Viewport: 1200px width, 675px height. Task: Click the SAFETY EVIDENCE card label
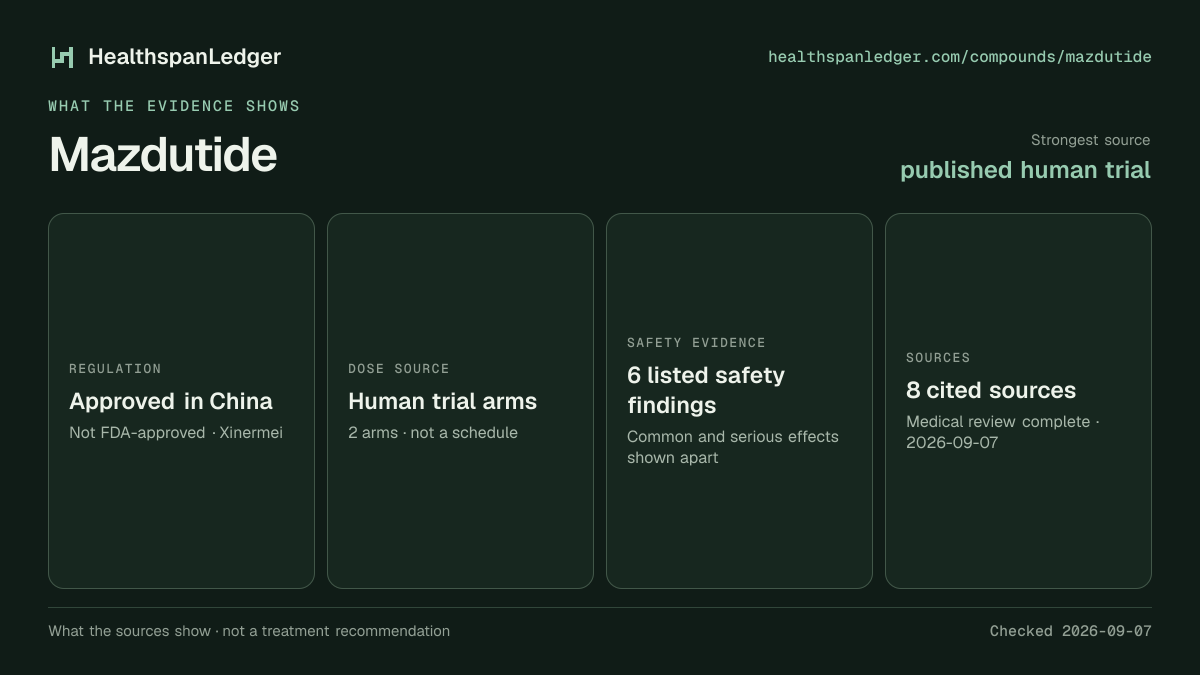[696, 343]
